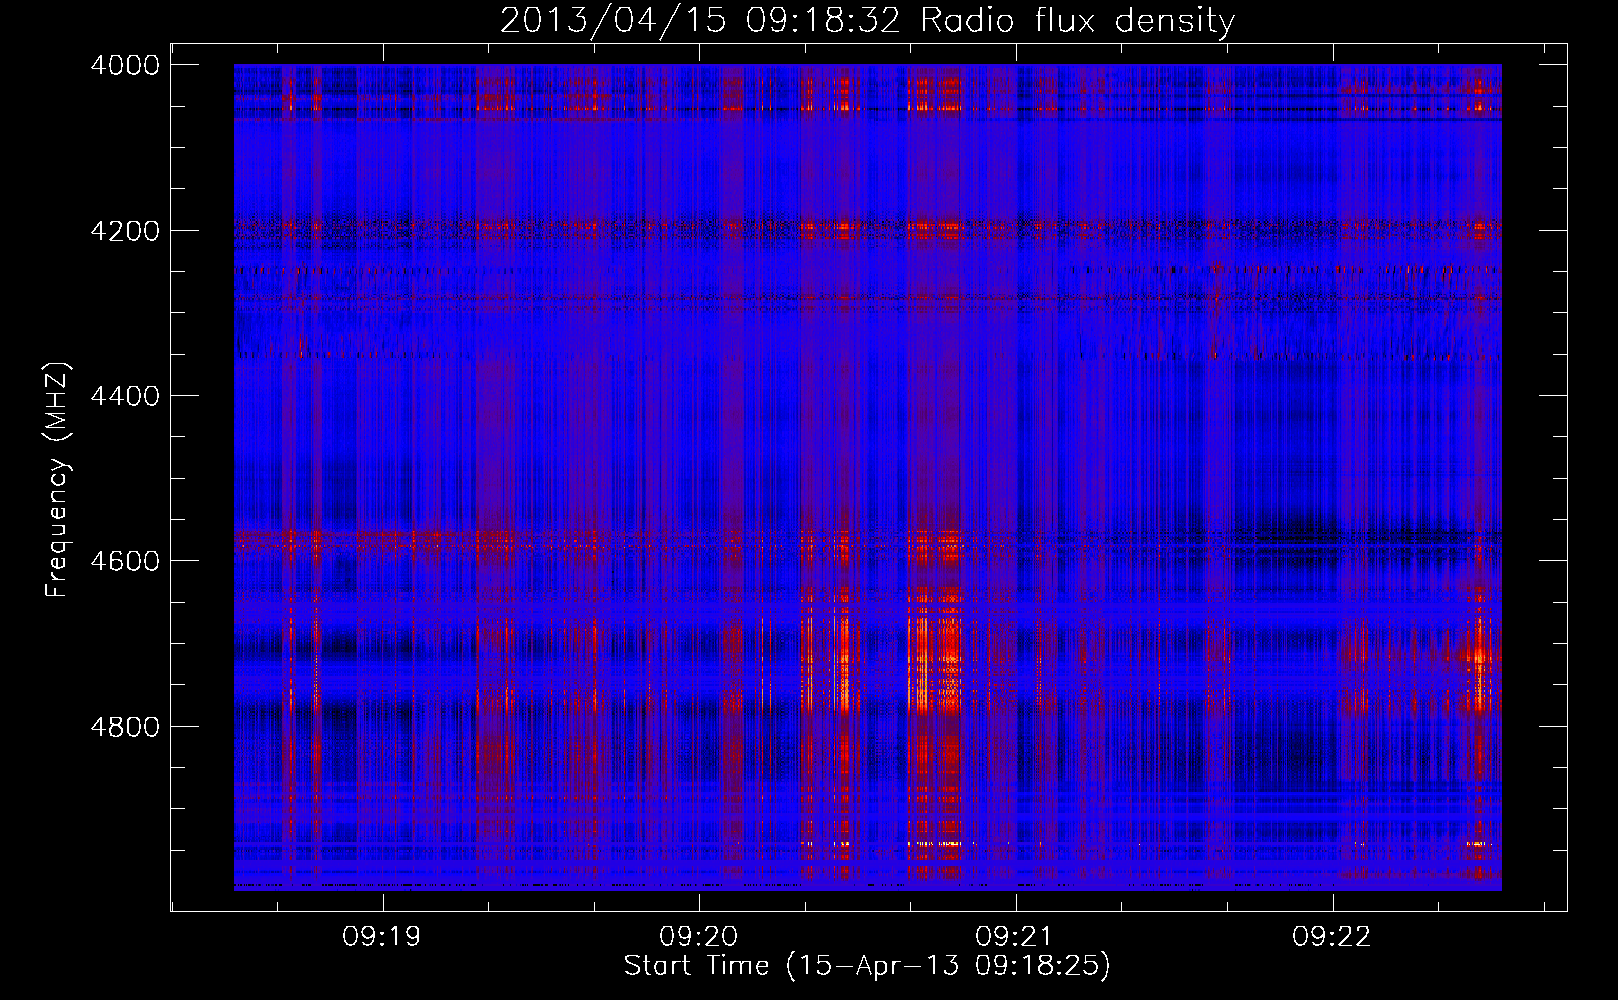Click the "Start Time (15-Apr-13 09:18:25)" axis label
This screenshot has height=1000, width=1618.
(x=867, y=966)
